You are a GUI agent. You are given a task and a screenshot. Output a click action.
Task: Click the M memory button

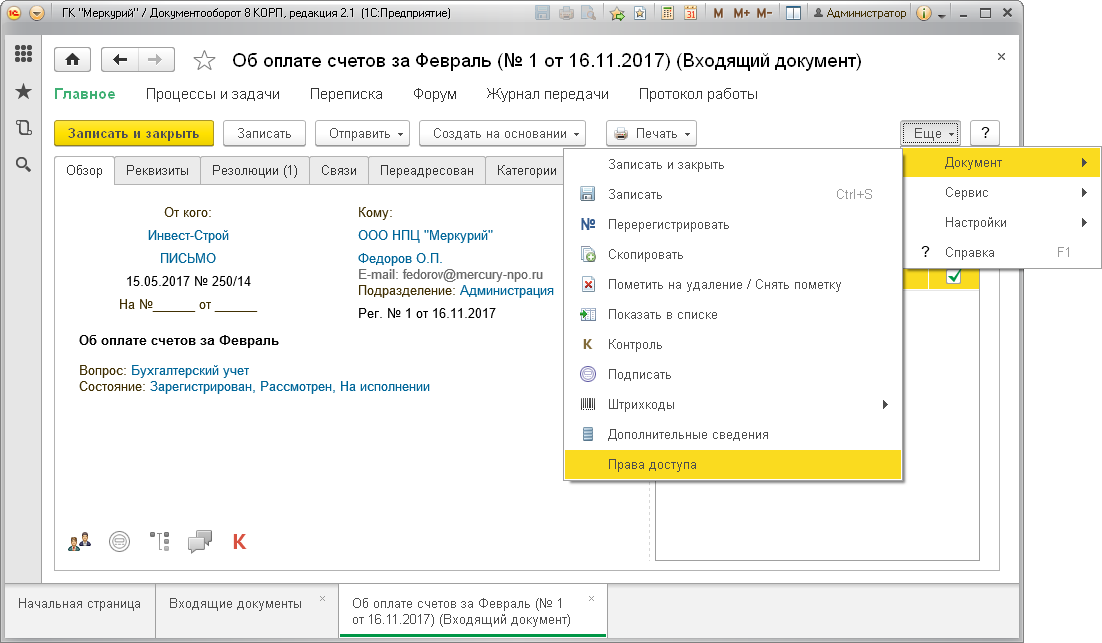[x=718, y=13]
